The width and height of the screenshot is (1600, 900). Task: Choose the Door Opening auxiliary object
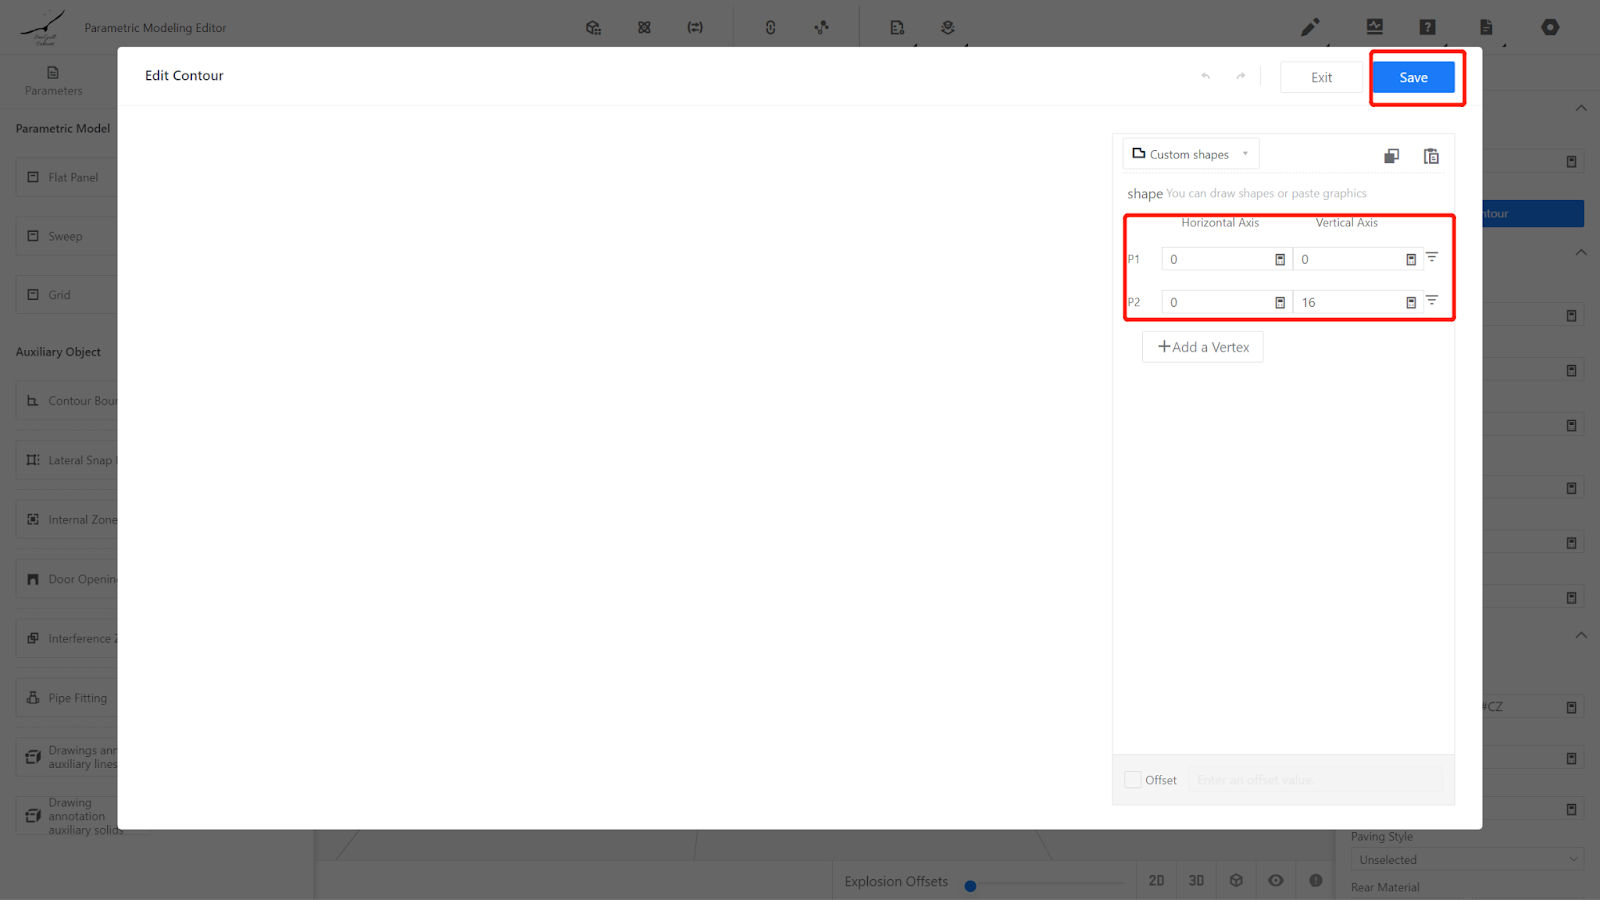coord(67,579)
